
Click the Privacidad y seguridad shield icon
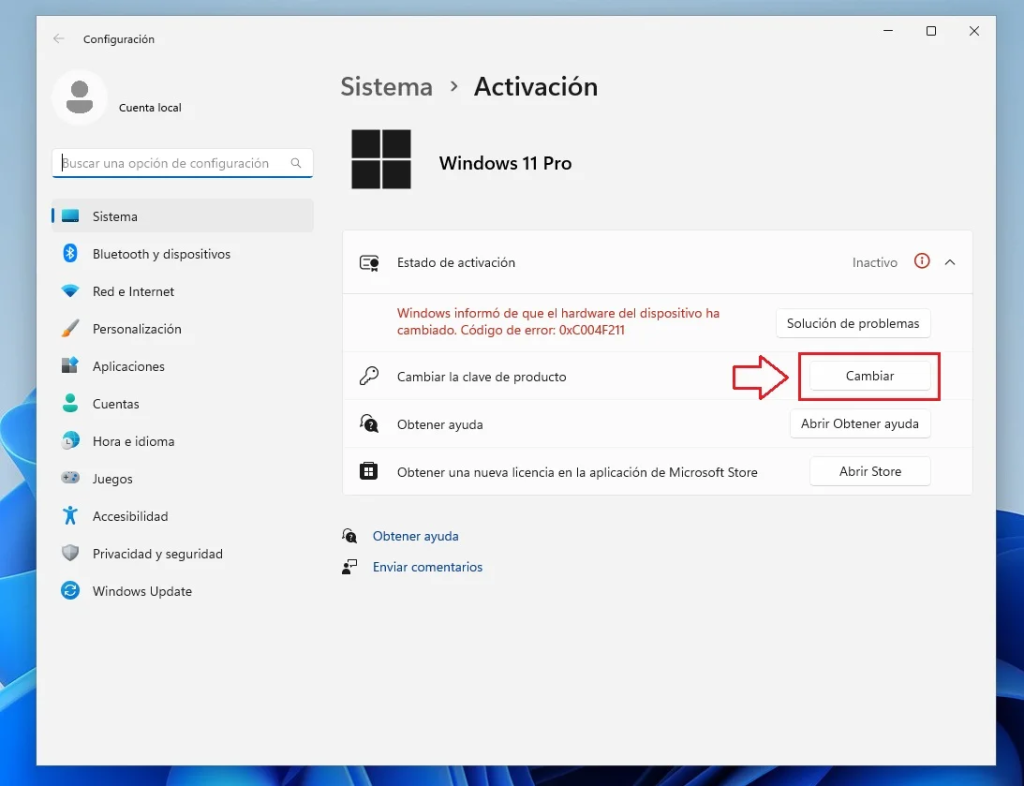point(70,554)
